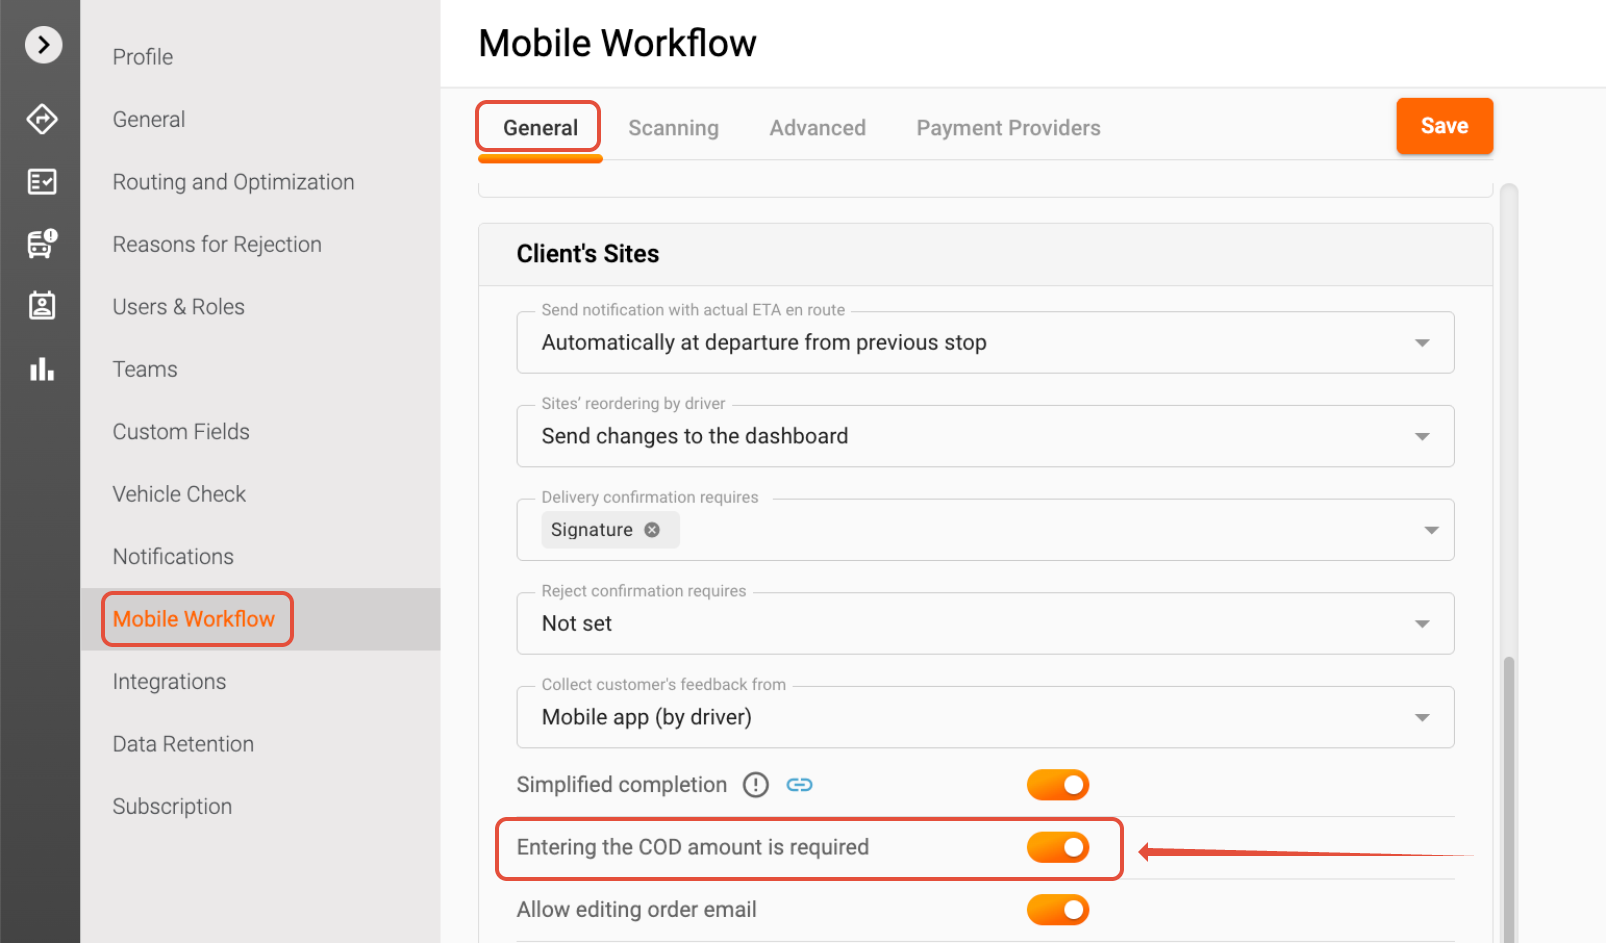Disable Entering the COD amount is required
The image size is (1606, 943).
click(1057, 848)
